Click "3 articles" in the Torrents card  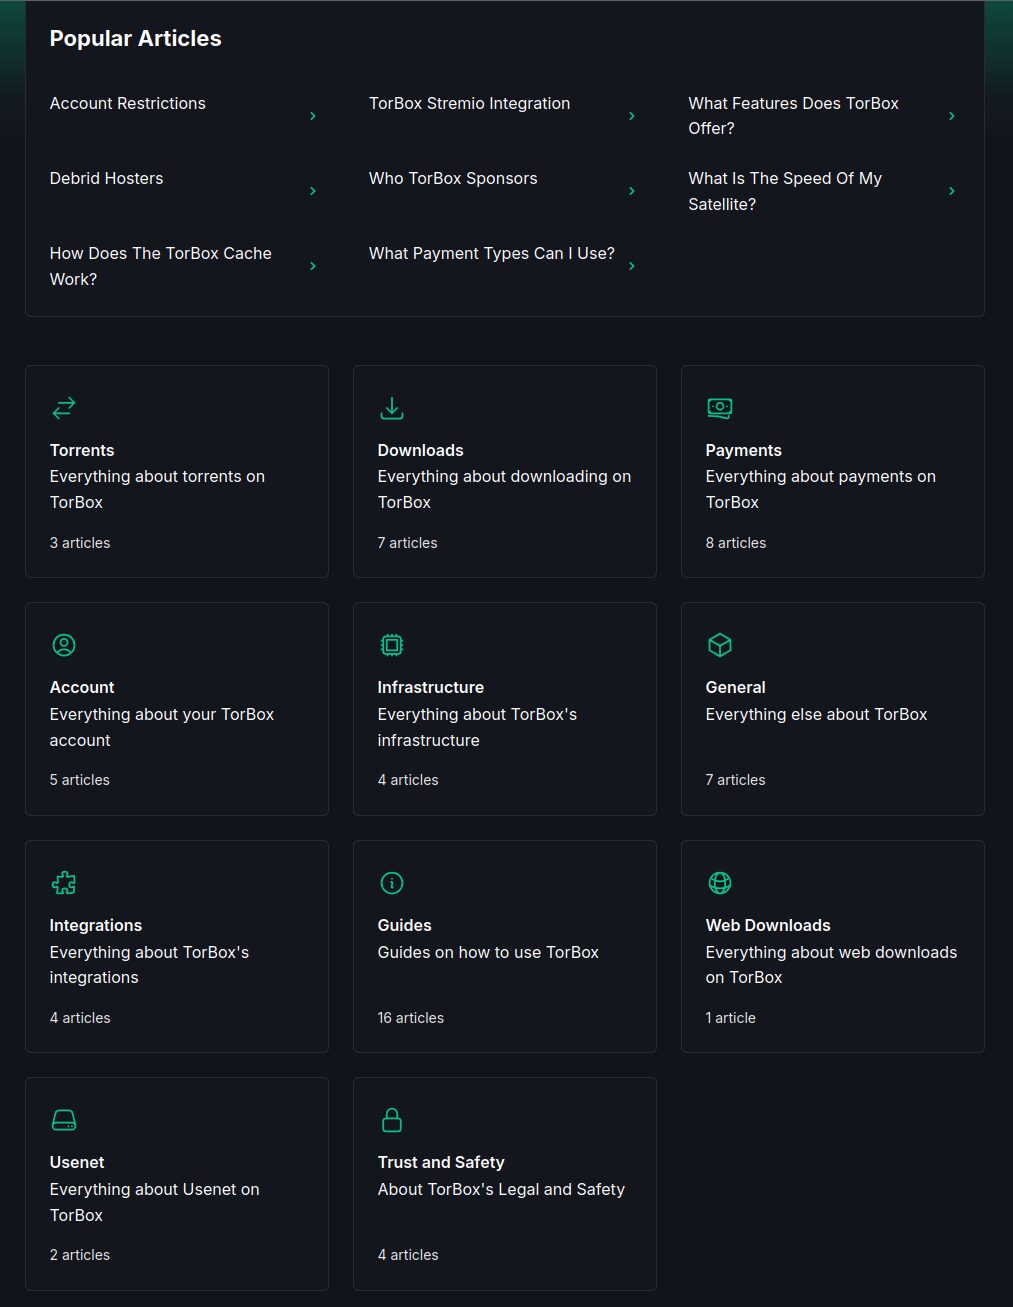pyautogui.click(x=80, y=543)
